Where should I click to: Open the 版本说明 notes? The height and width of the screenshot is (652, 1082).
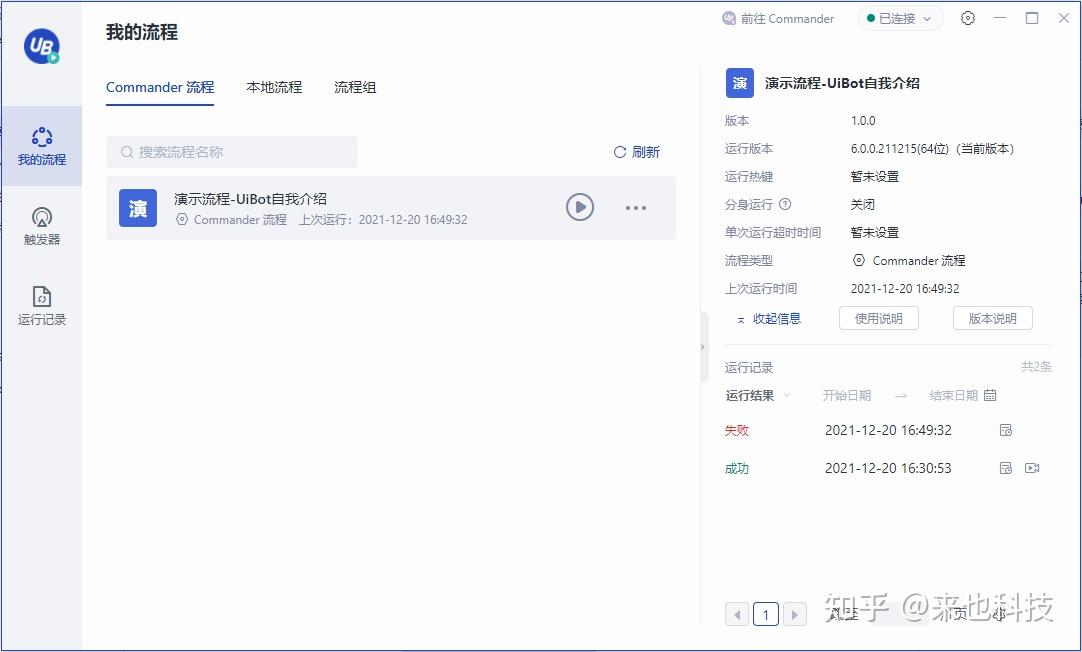tap(992, 317)
